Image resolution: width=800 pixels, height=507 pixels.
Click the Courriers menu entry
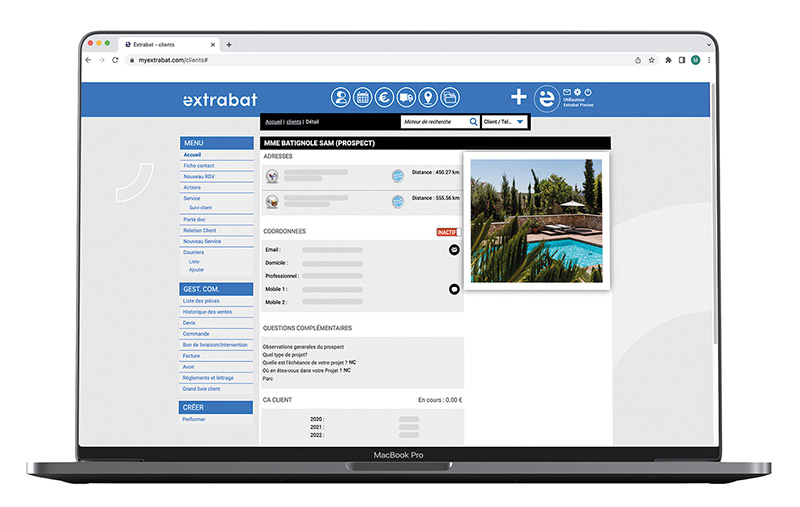point(193,252)
